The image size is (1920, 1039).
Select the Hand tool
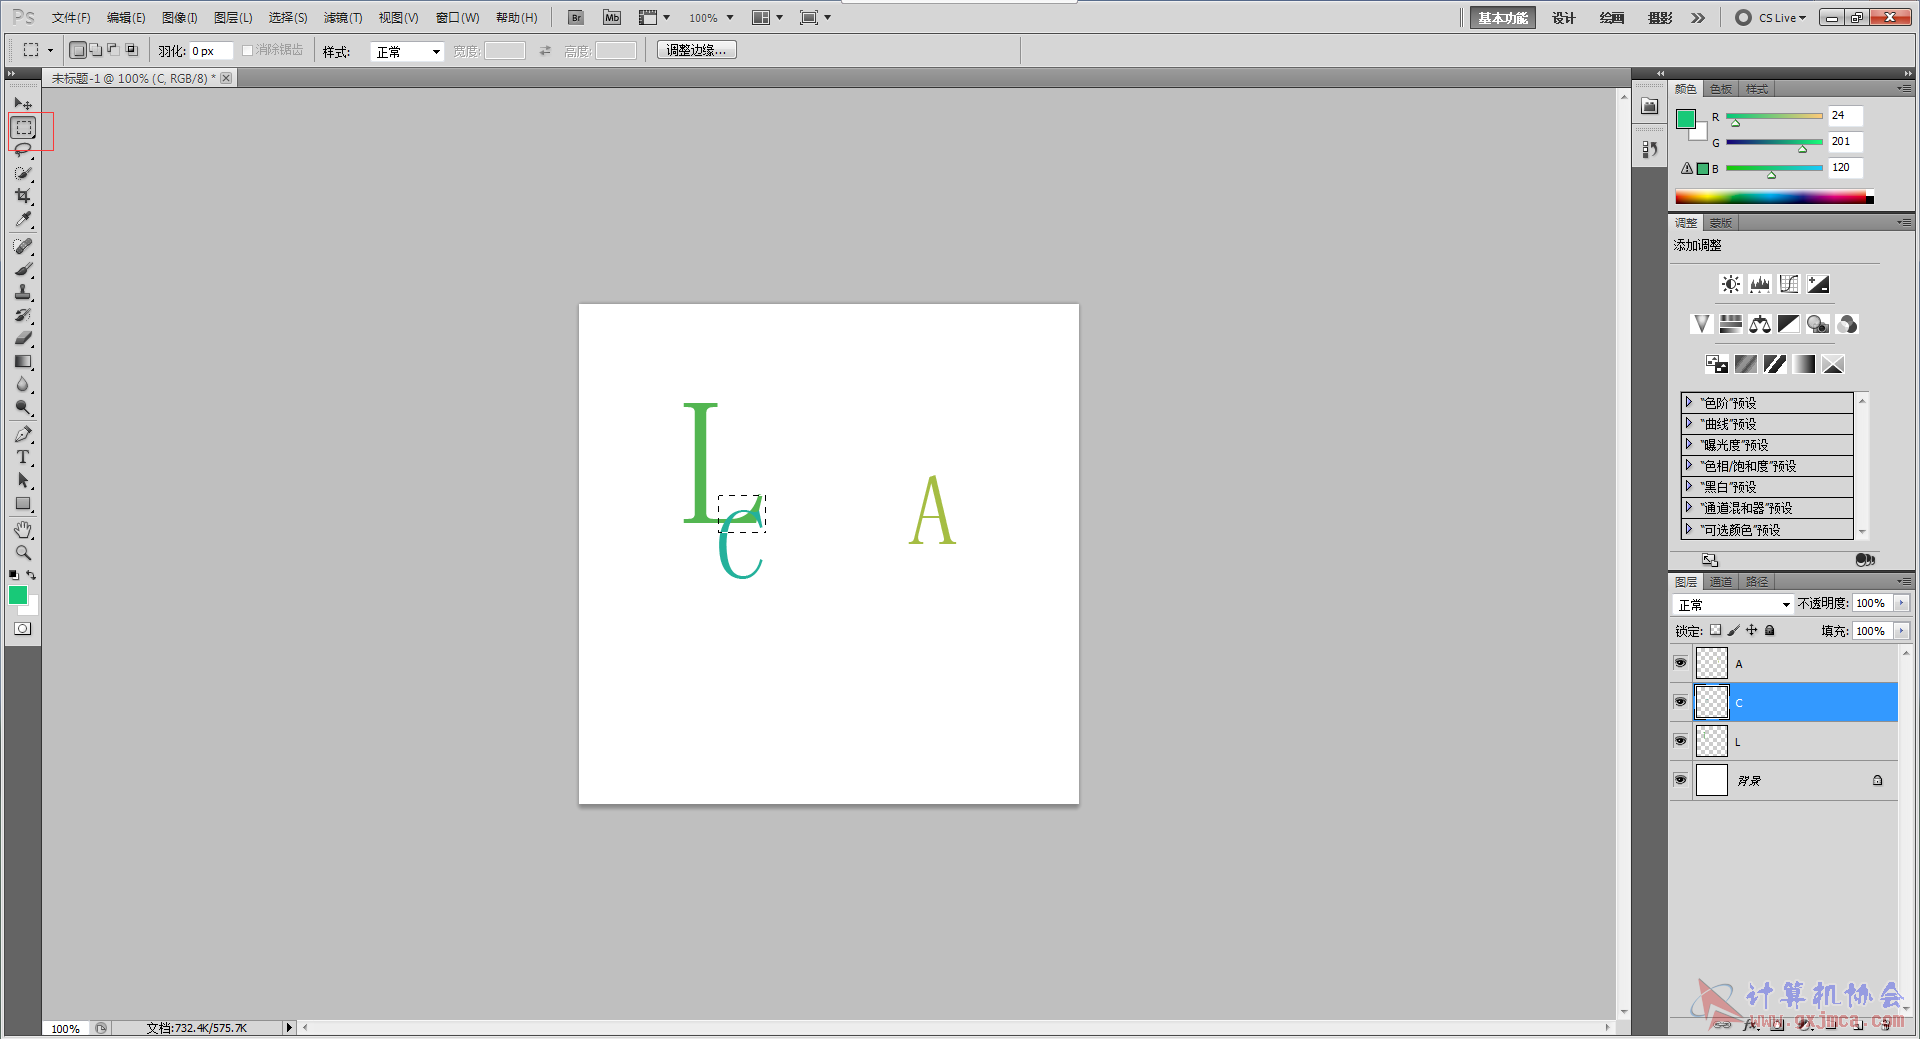click(x=23, y=530)
